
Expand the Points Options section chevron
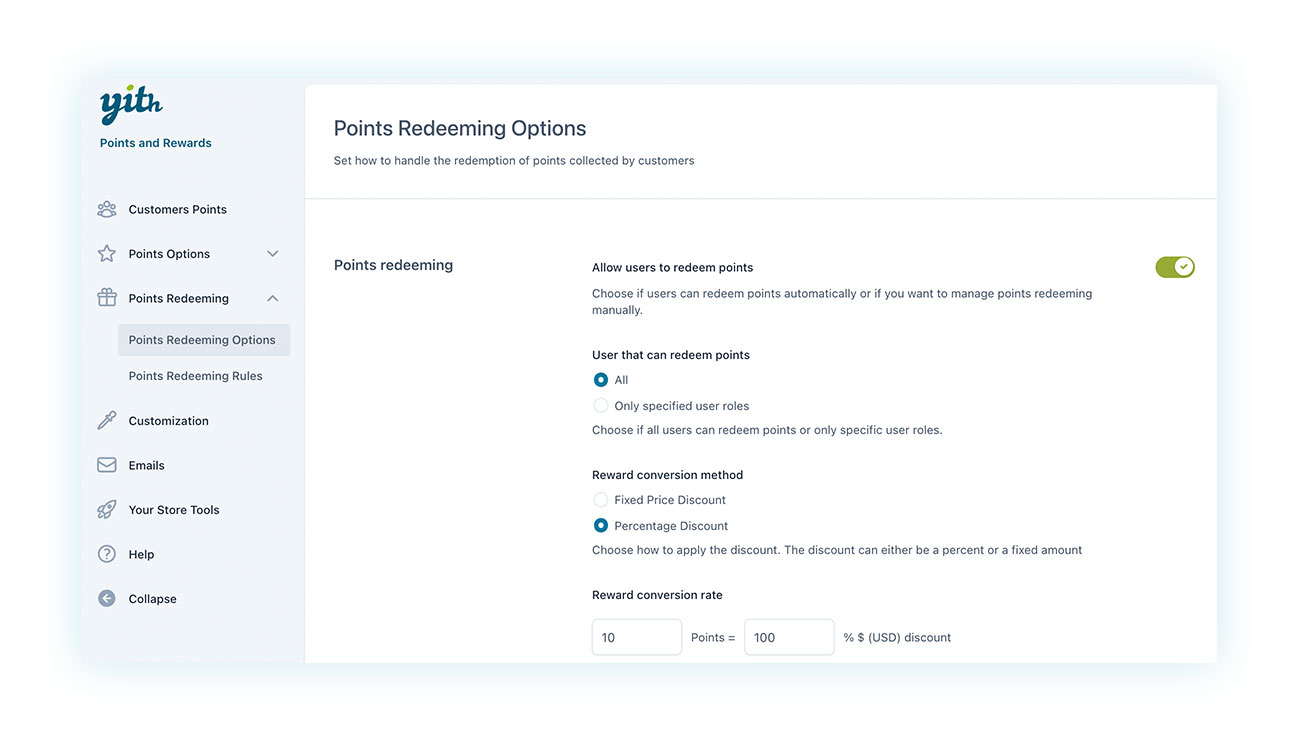272,253
